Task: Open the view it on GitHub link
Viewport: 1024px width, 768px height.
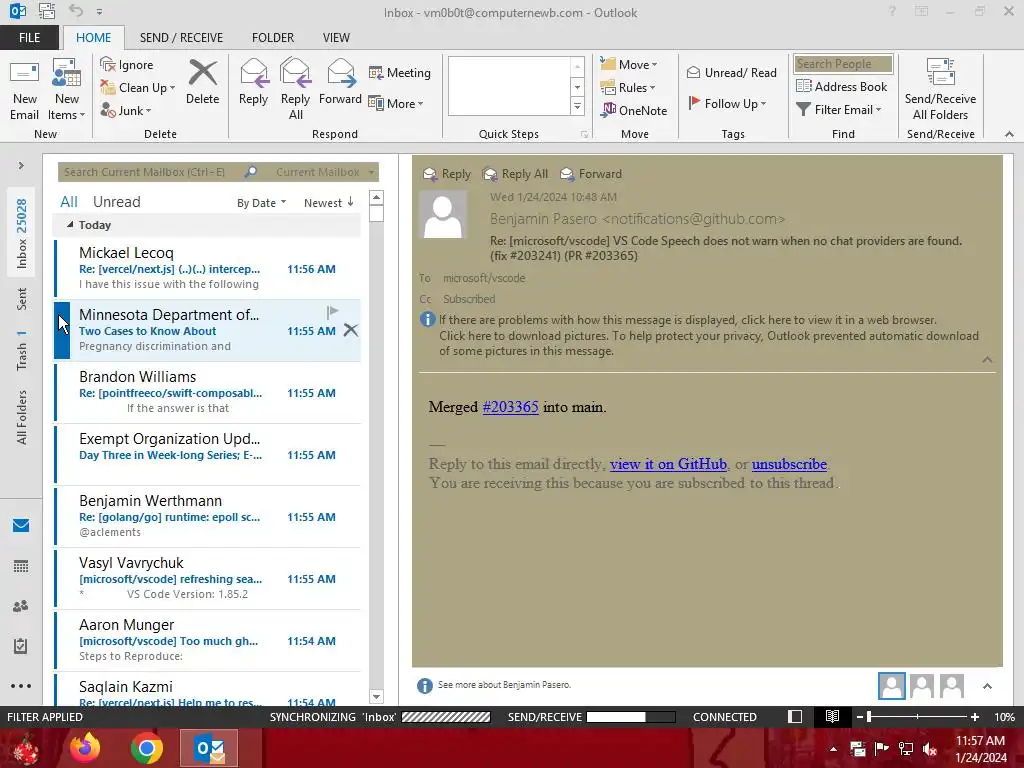Action: click(x=668, y=464)
